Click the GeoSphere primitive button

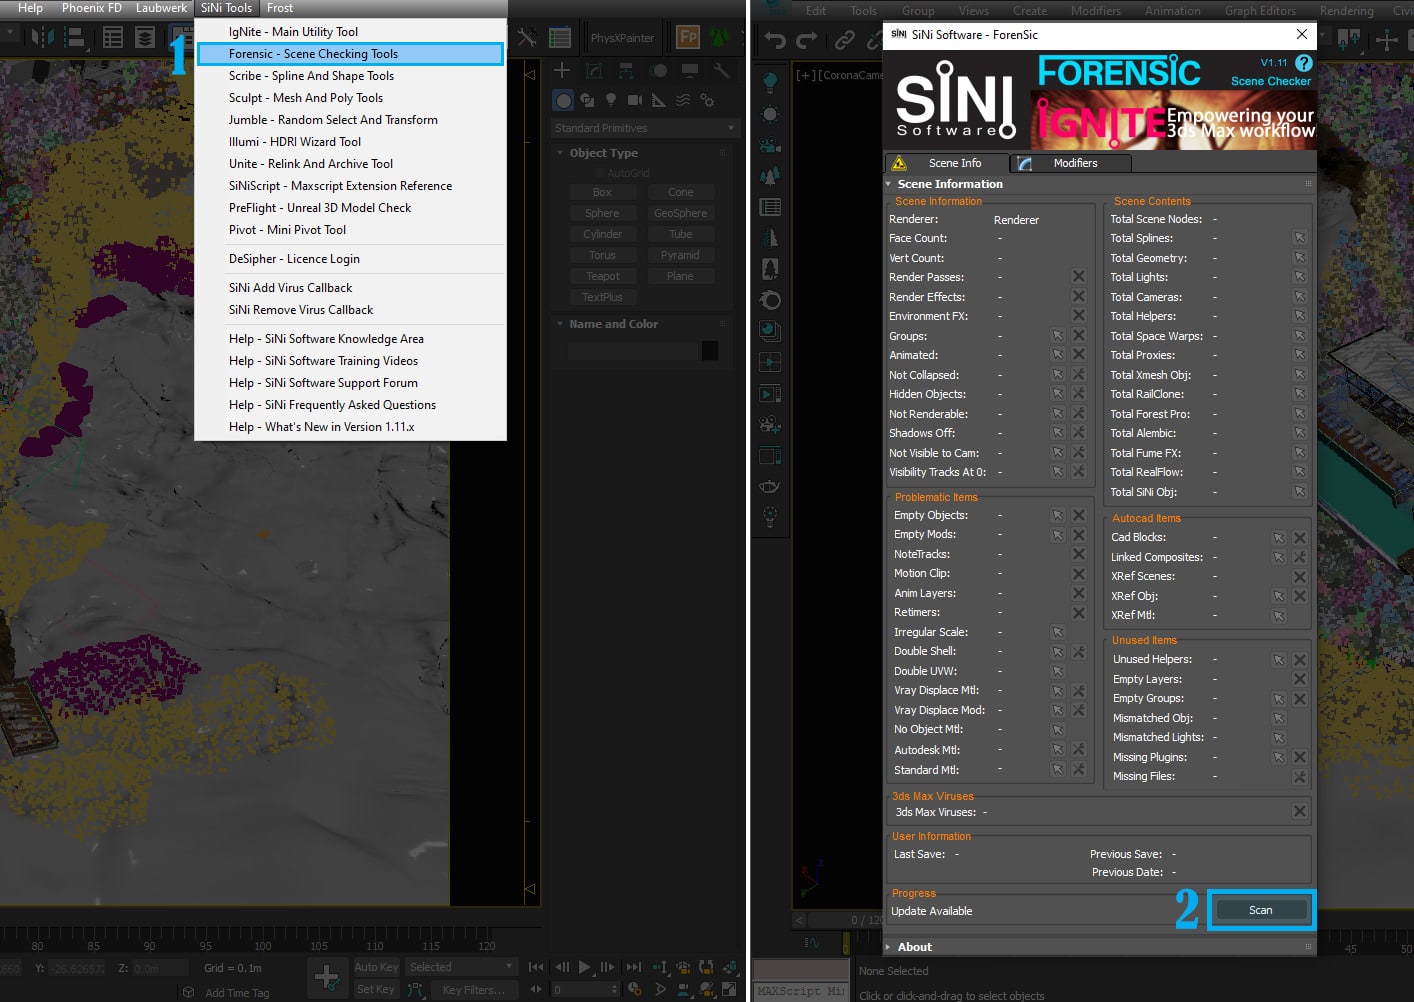click(680, 213)
